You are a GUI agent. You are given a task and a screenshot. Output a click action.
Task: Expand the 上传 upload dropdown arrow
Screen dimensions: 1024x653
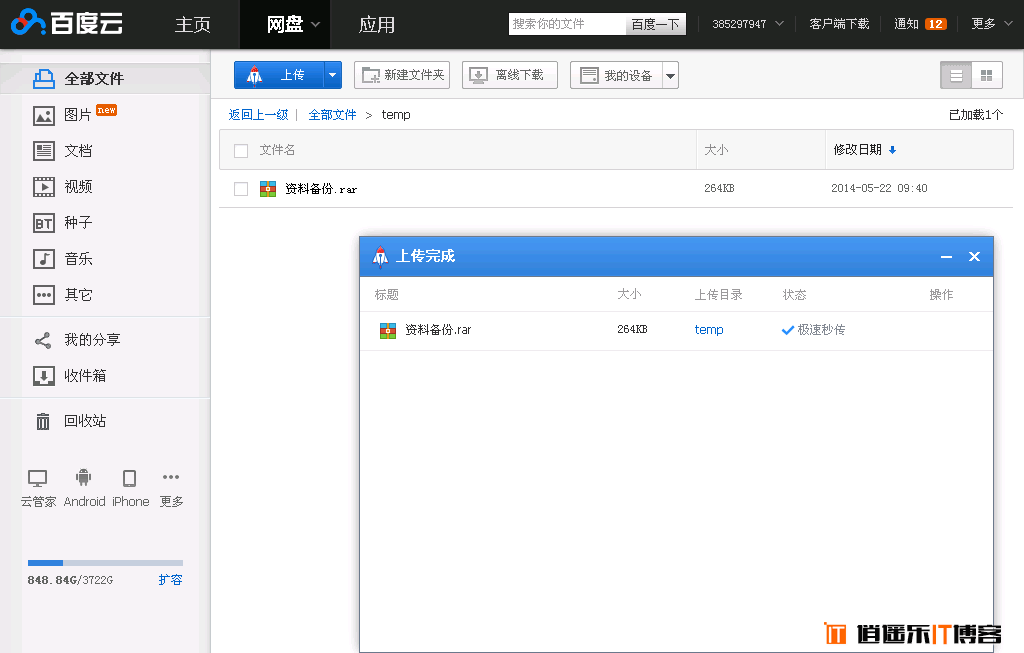[x=333, y=75]
